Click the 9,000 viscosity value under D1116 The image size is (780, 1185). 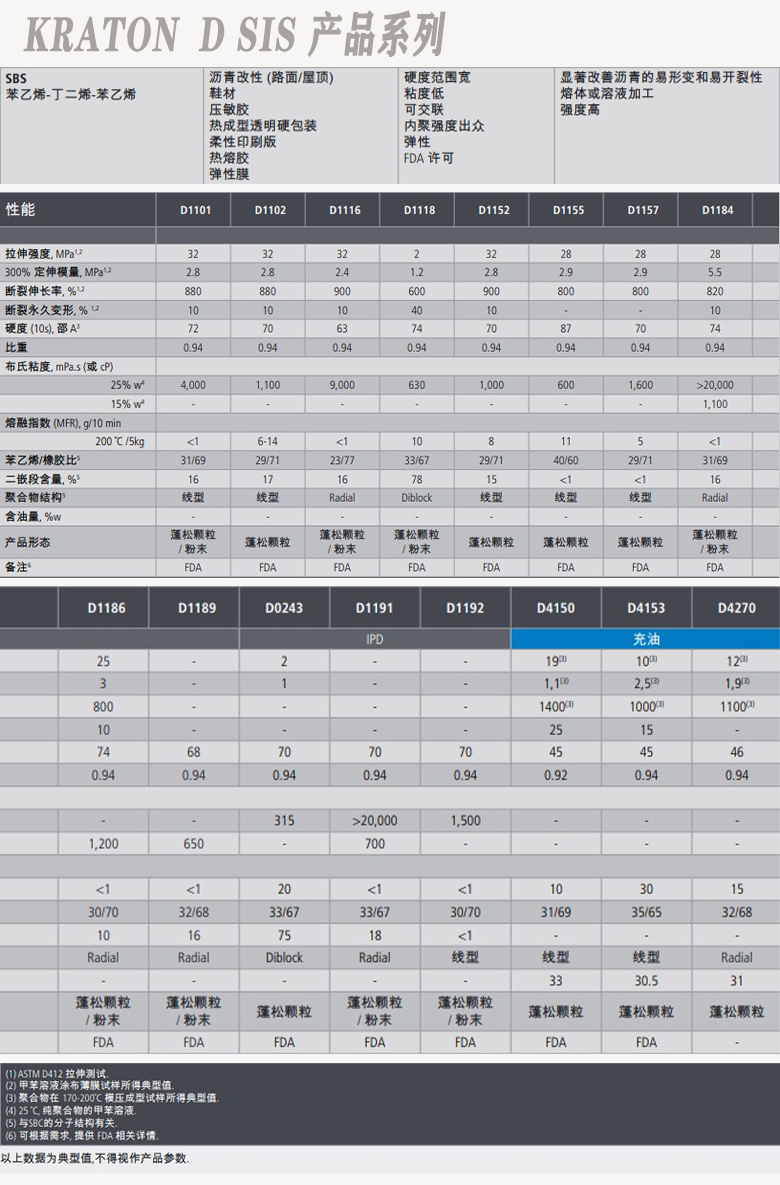click(342, 385)
